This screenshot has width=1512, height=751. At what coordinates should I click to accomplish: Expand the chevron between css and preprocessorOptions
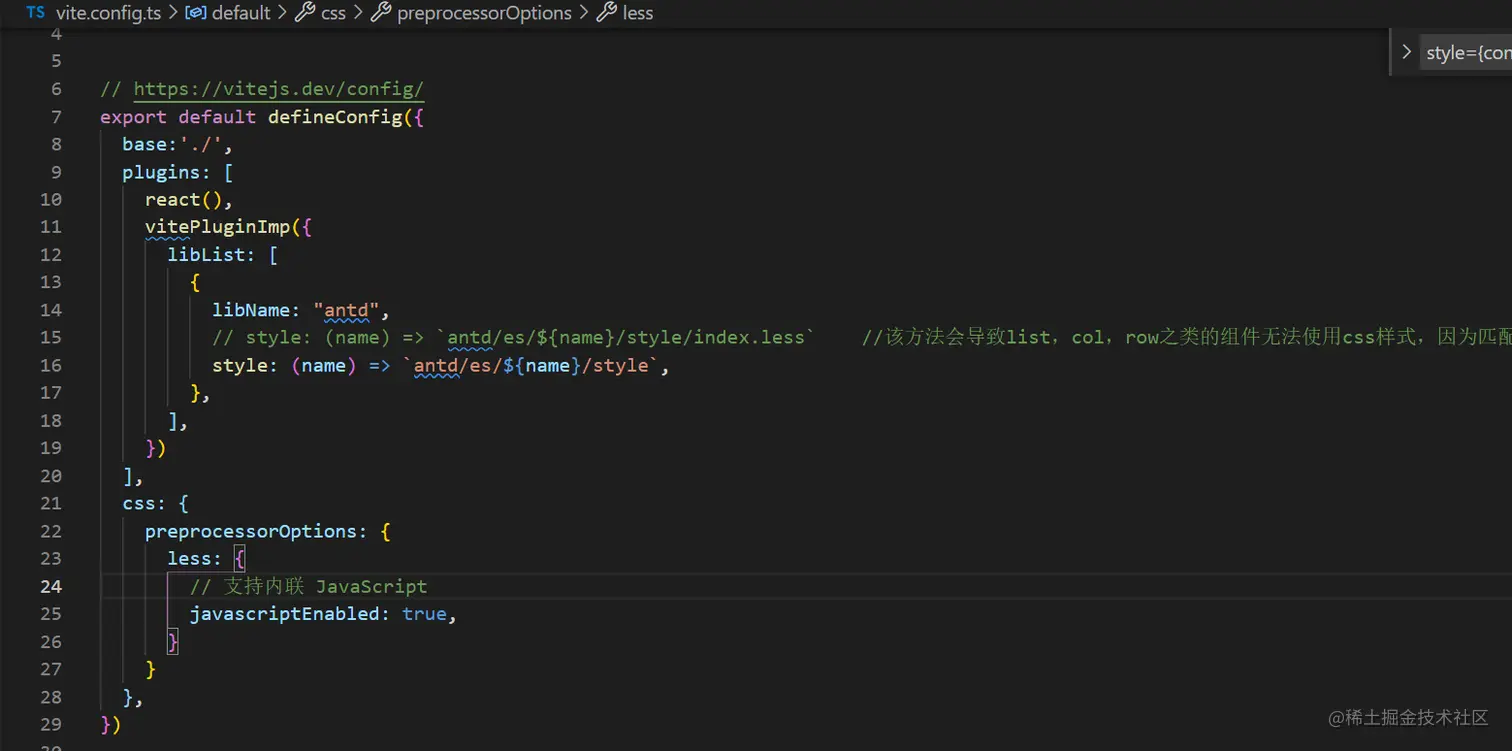click(x=358, y=13)
